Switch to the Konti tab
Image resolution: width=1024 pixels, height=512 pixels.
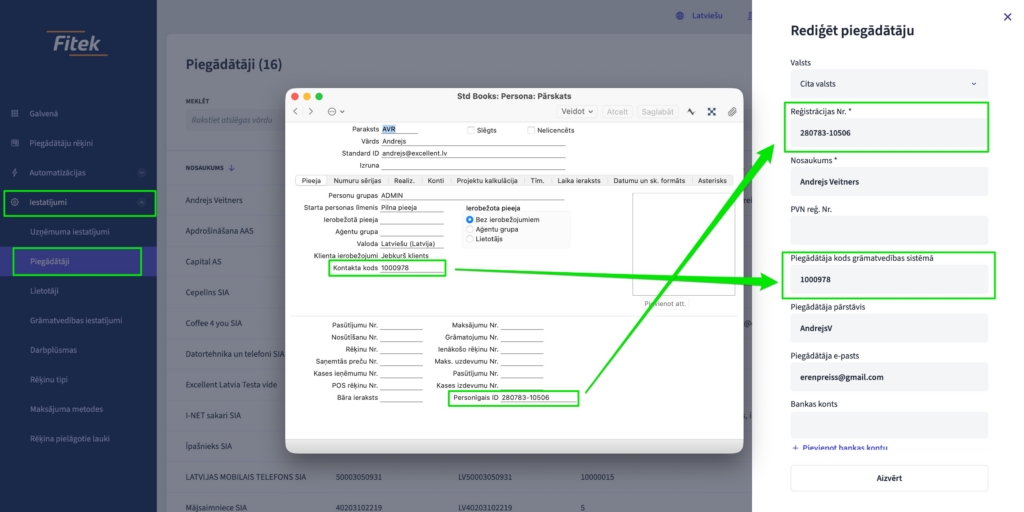click(436, 181)
